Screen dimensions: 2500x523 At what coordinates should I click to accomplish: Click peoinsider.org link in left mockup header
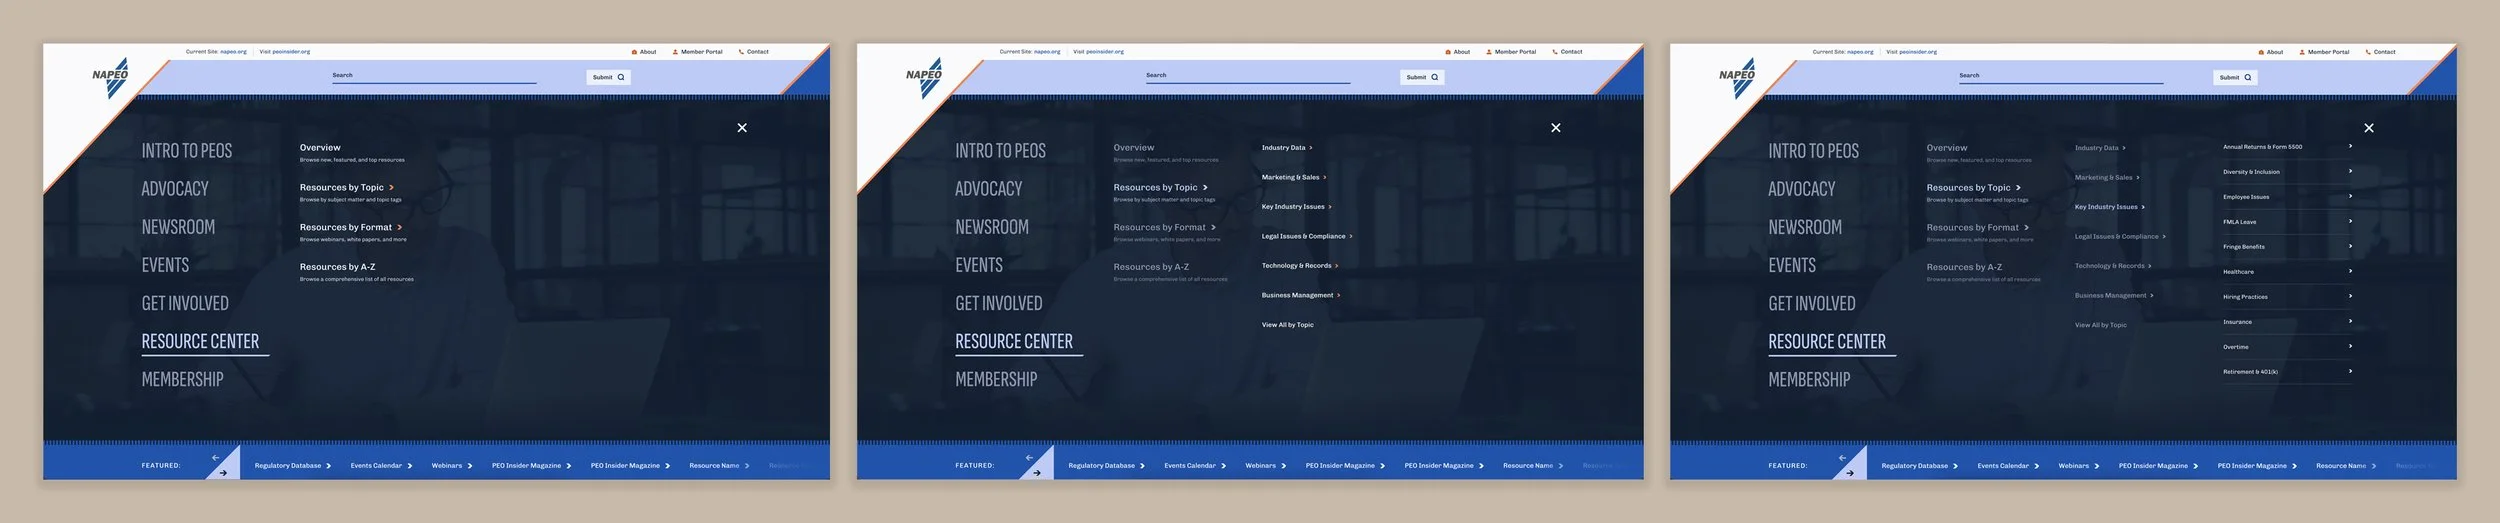[x=292, y=52]
